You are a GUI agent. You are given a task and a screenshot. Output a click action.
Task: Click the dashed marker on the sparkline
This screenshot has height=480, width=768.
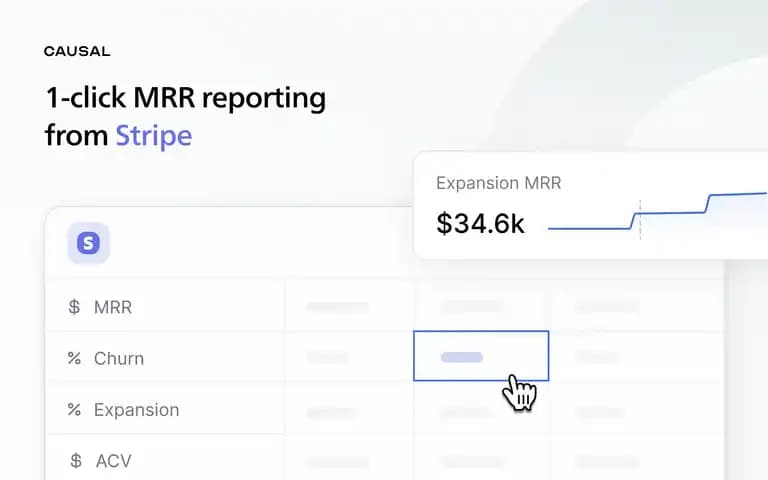point(640,219)
